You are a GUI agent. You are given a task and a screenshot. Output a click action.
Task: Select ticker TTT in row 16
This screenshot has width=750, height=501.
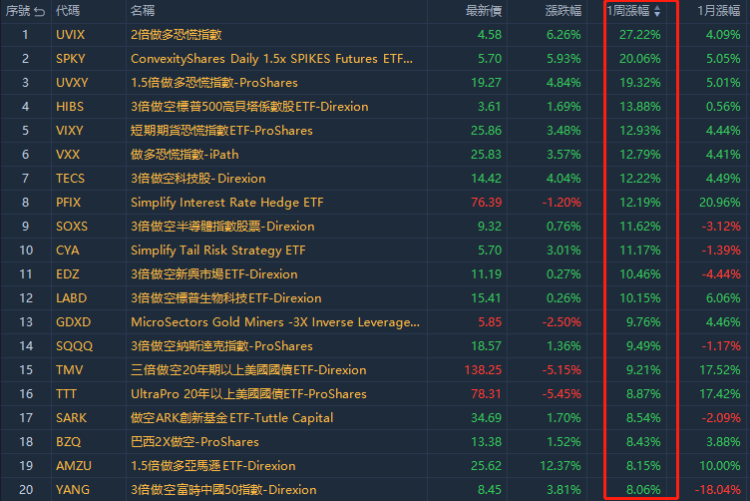click(x=66, y=394)
